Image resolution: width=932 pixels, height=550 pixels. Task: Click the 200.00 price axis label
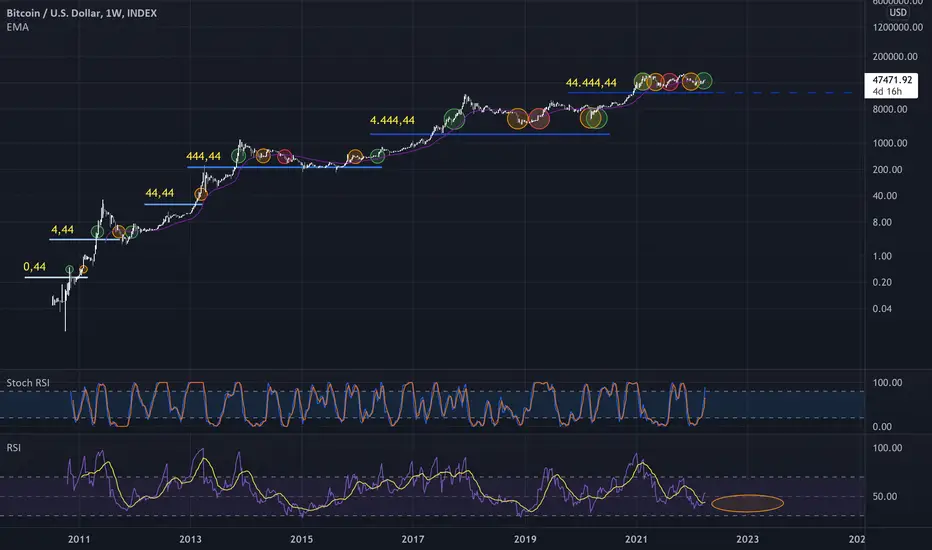[x=887, y=170]
